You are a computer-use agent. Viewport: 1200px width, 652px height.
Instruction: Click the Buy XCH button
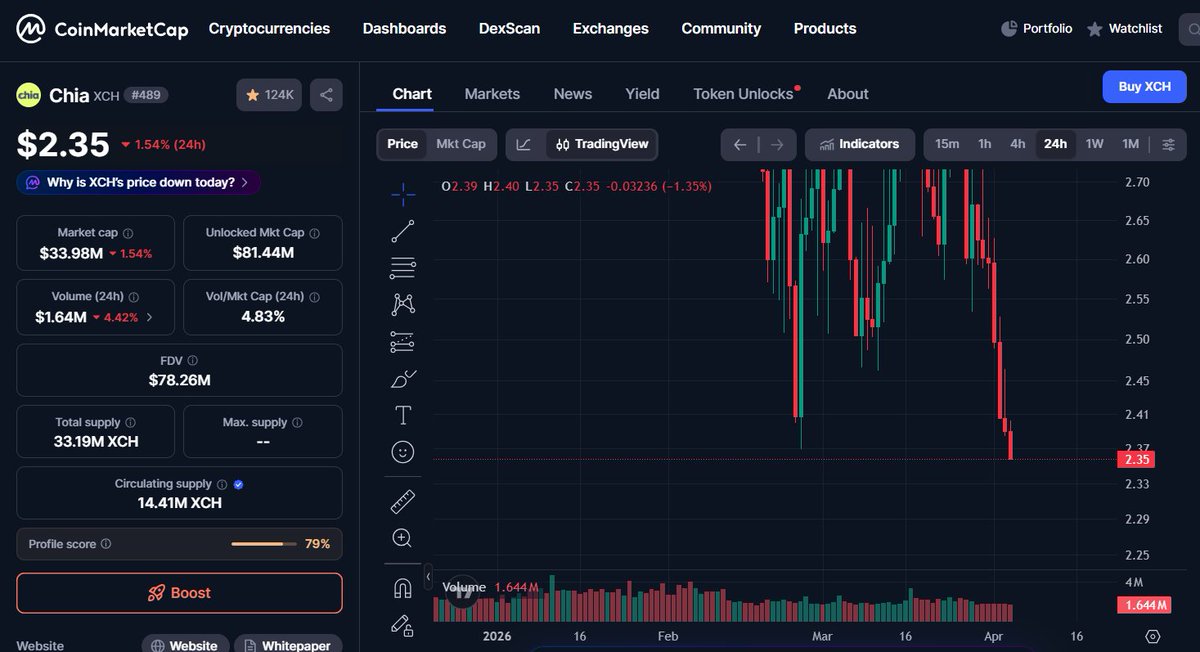(1145, 87)
